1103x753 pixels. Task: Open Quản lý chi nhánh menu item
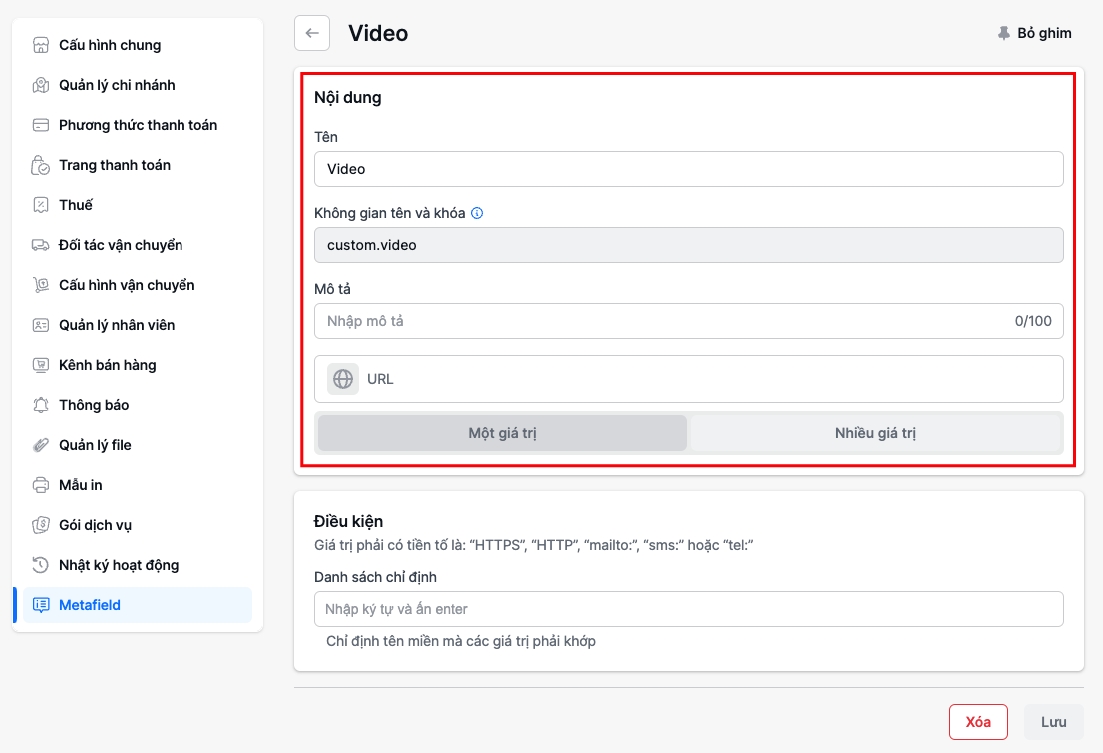117,85
